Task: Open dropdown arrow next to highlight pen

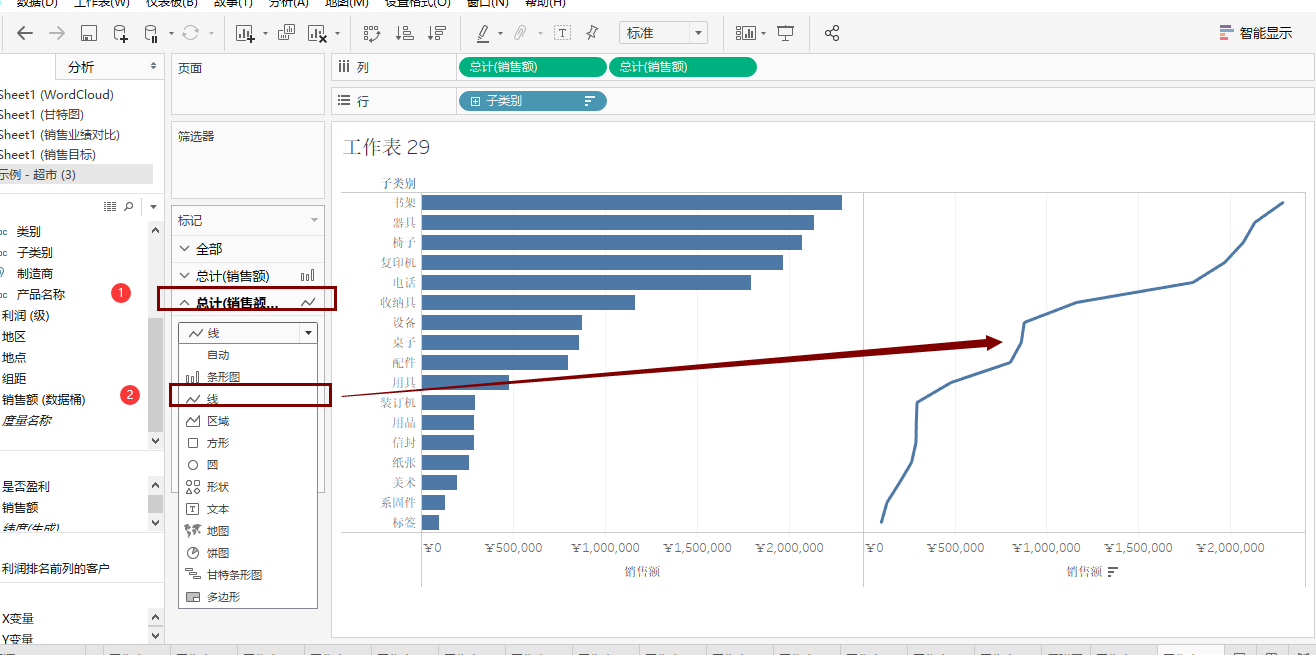Action: [500, 34]
